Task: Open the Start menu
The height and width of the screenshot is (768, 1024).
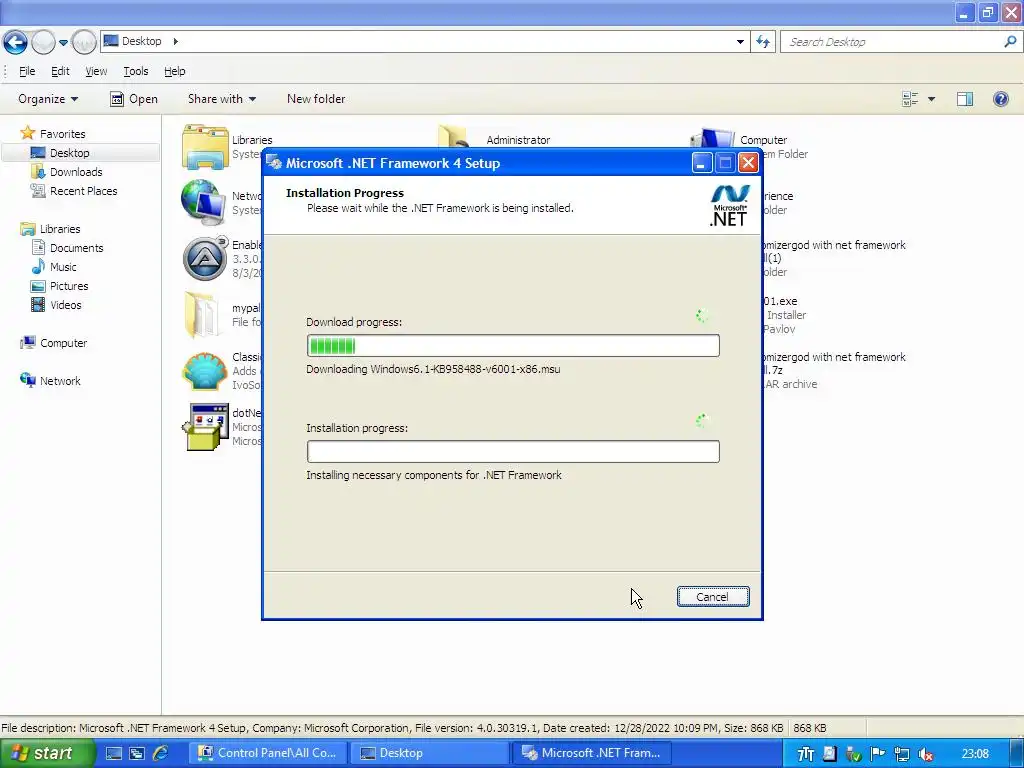Action: (47, 753)
